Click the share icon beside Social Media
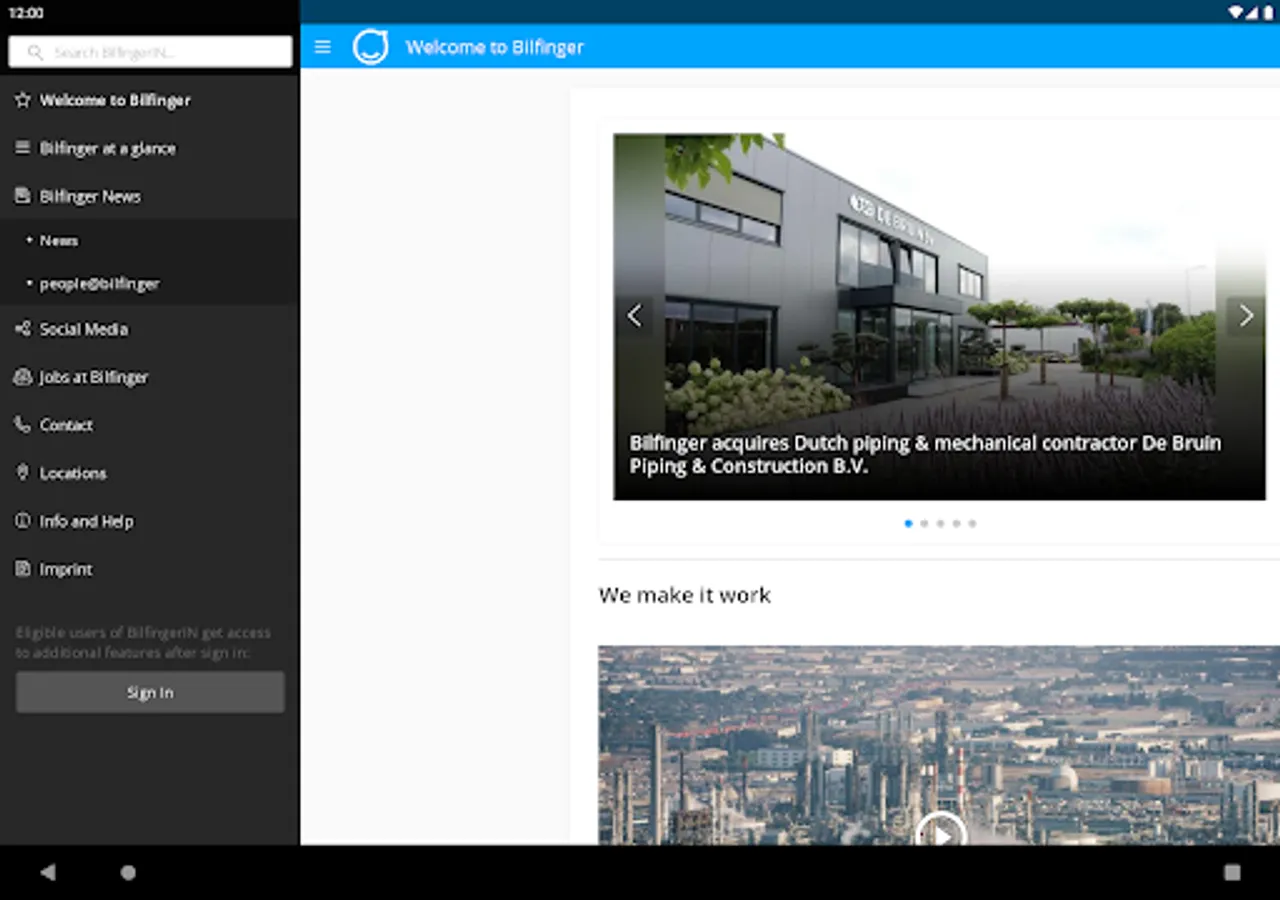Image resolution: width=1280 pixels, height=900 pixels. (x=22, y=329)
